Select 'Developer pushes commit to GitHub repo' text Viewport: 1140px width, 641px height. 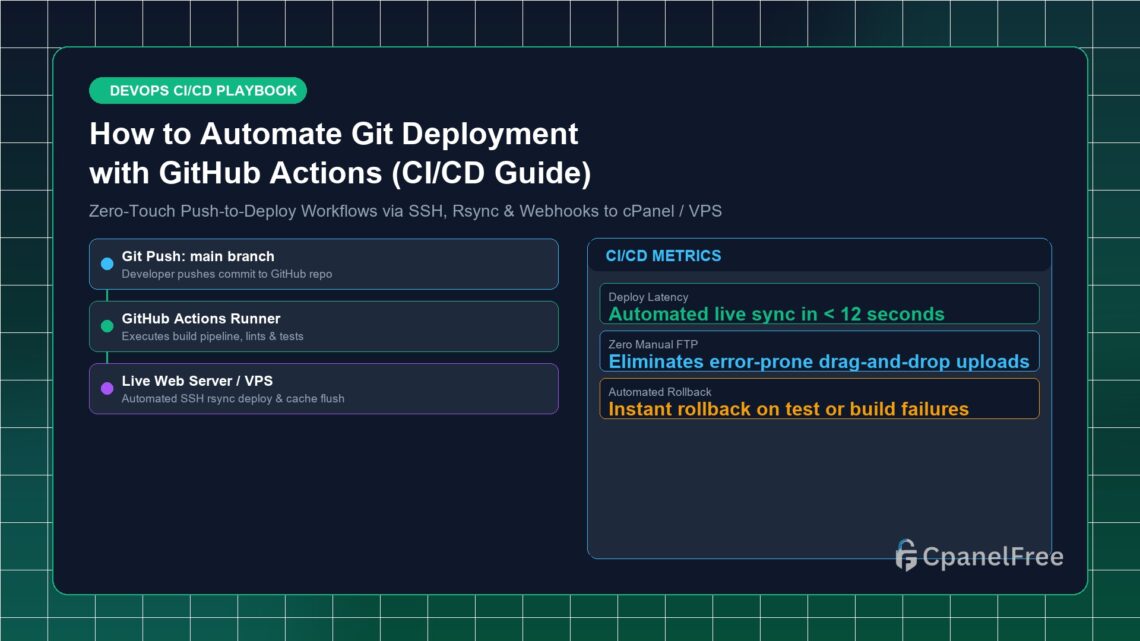(x=227, y=274)
